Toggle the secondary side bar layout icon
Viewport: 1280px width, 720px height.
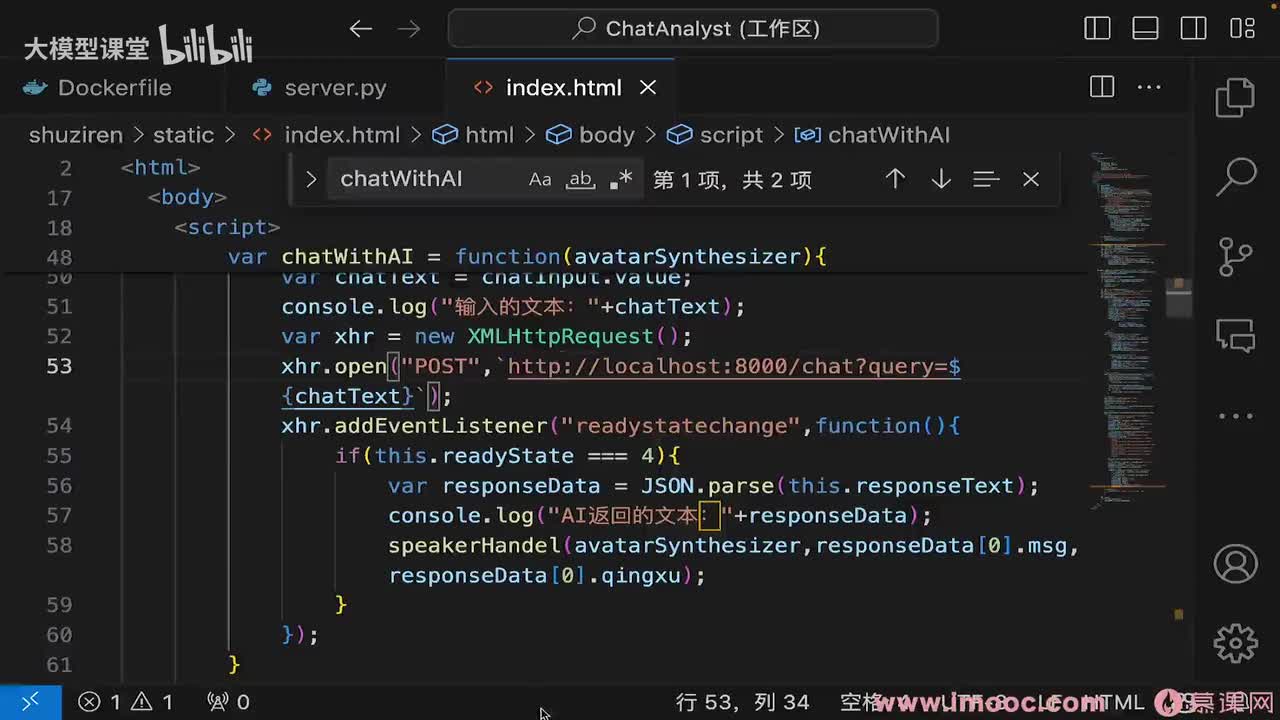coord(1194,28)
